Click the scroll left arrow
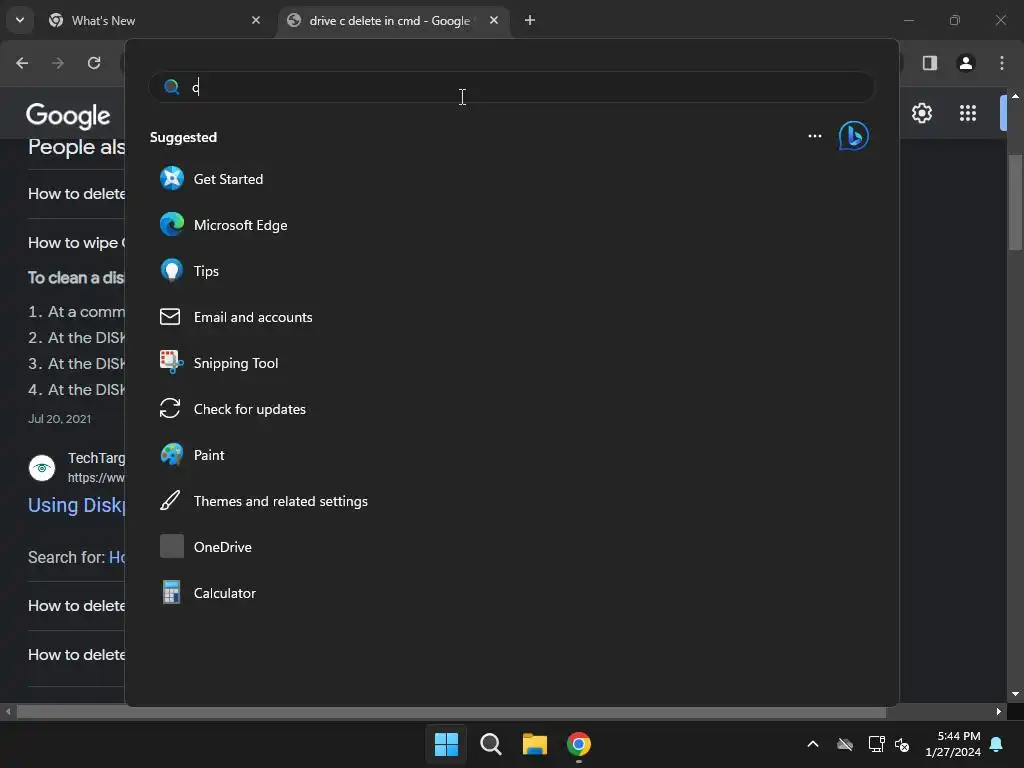The height and width of the screenshot is (768, 1024). (8, 712)
